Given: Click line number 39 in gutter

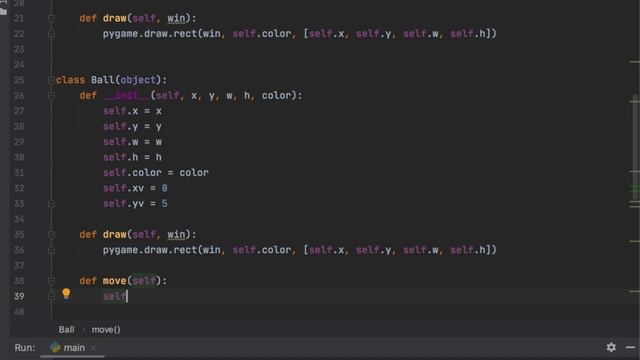Looking at the screenshot, I should (19, 296).
